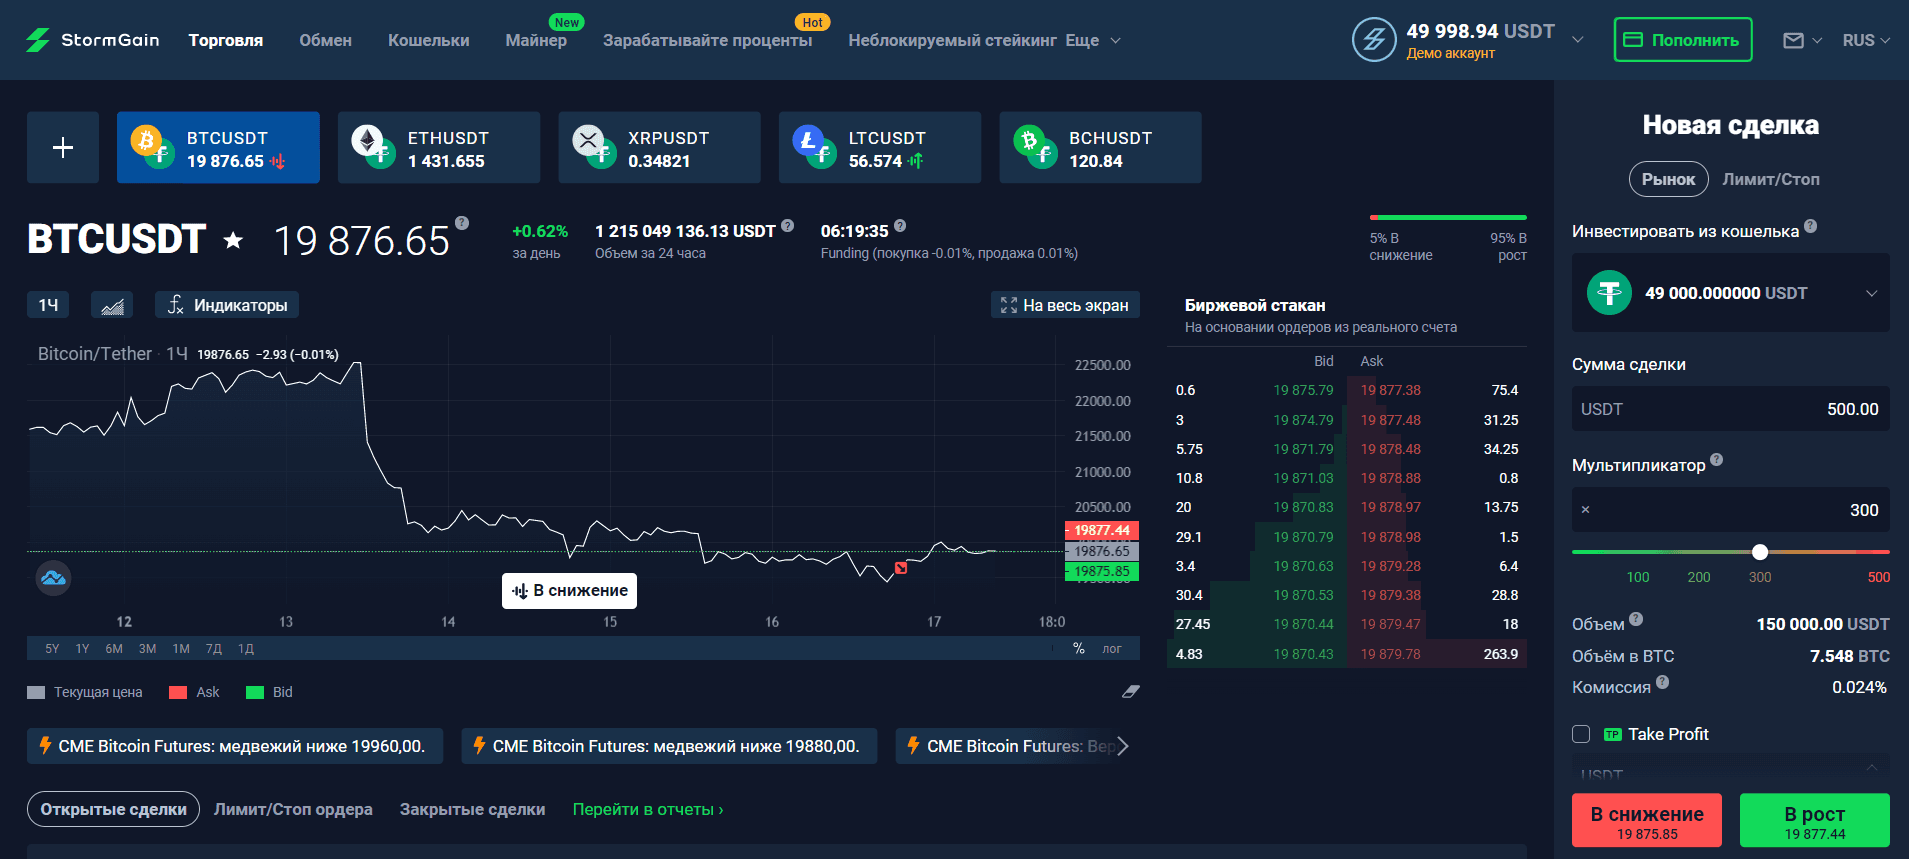The image size is (1909, 859).
Task: Click help icon beside Объем
Action: [1636, 619]
